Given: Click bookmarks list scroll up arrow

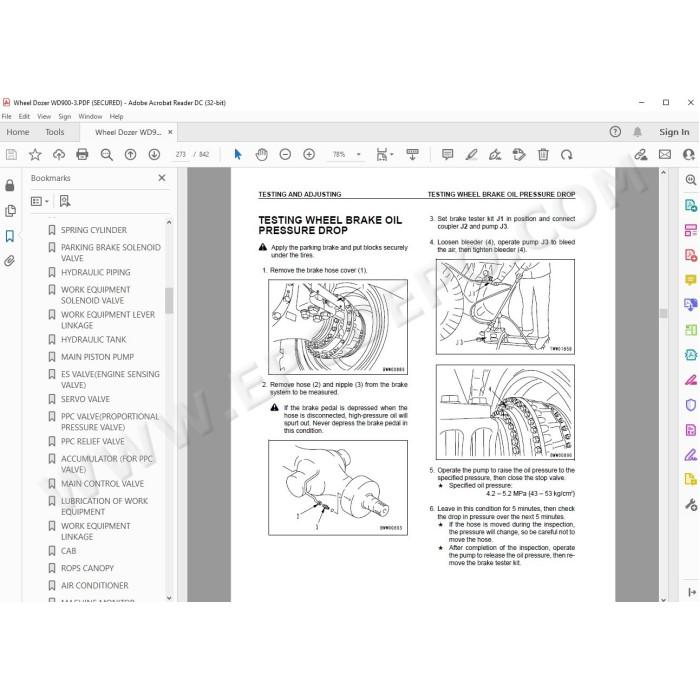Looking at the screenshot, I should click(169, 222).
